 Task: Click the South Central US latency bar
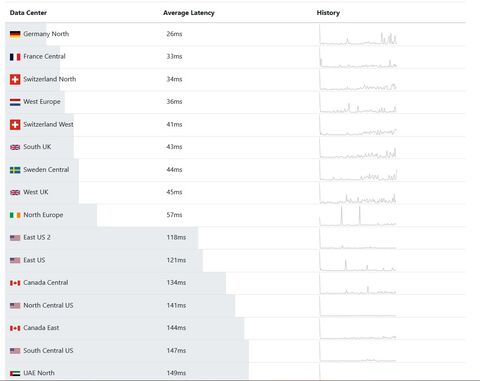click(x=127, y=351)
